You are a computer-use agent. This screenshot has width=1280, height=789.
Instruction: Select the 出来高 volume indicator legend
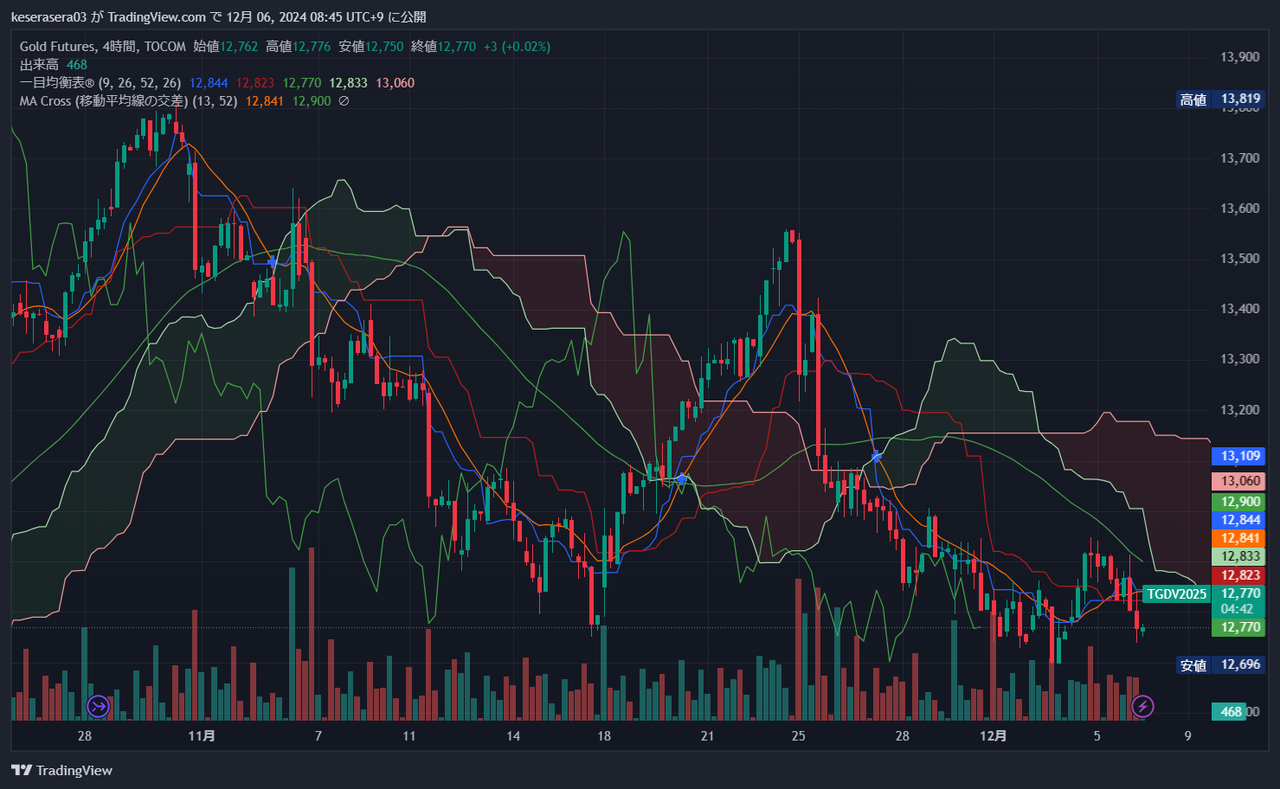(53, 64)
